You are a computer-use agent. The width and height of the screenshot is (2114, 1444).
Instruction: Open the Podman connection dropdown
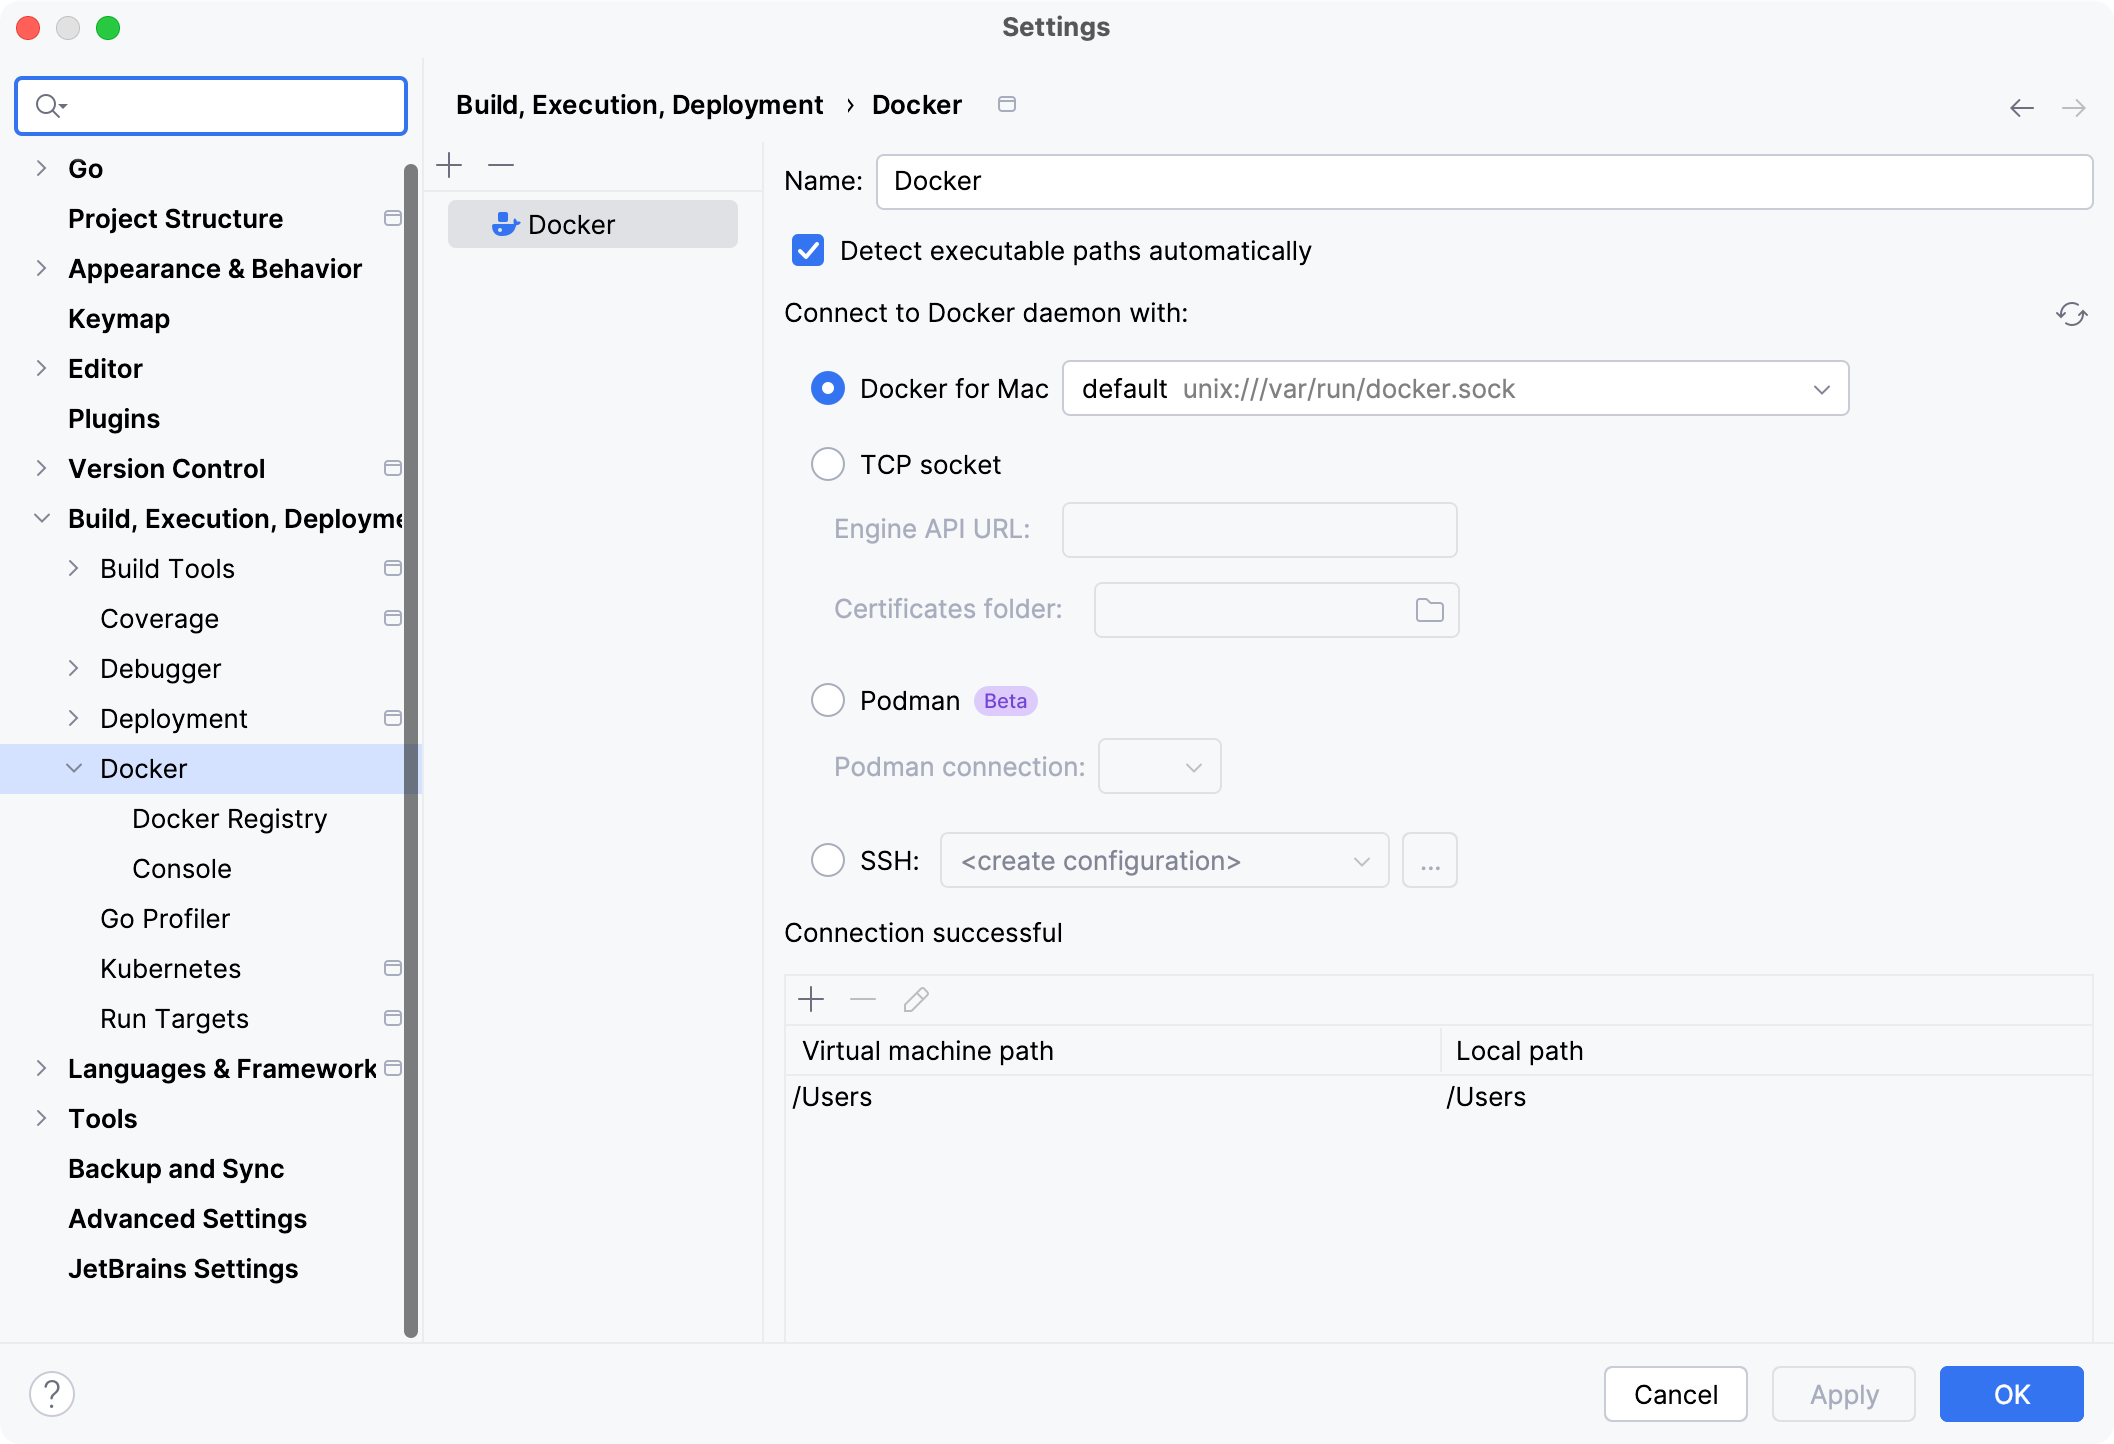1158,766
